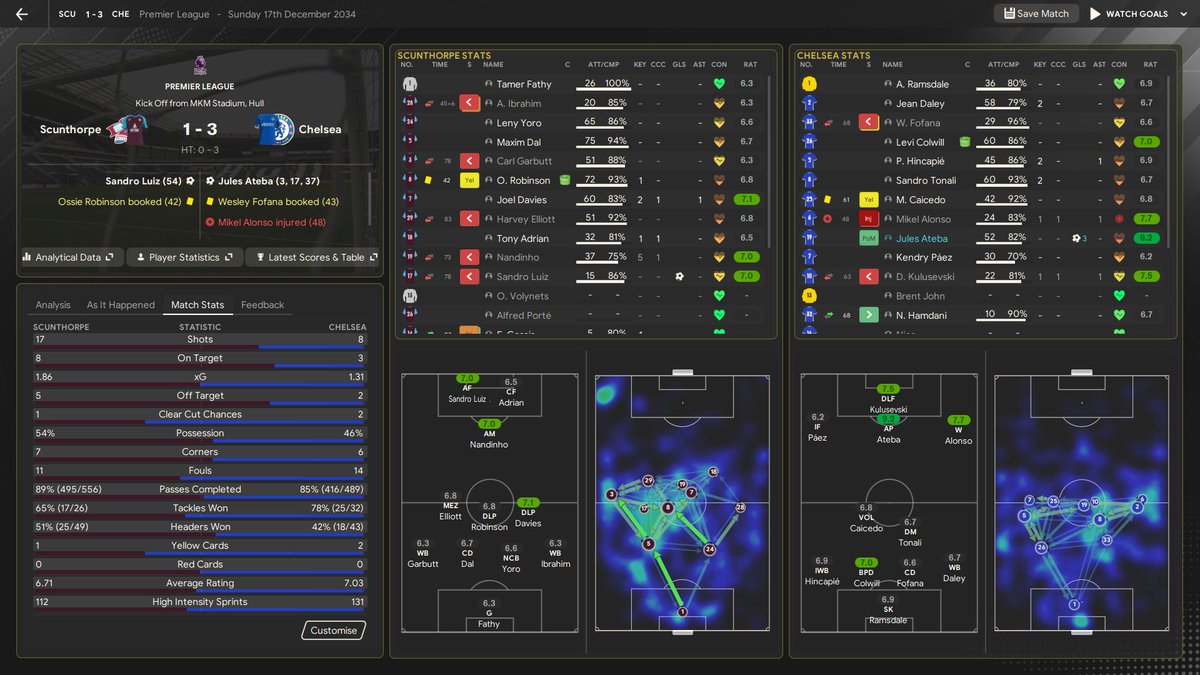This screenshot has width=1200, height=675.
Task: Click M. Caicedo's yellow card status icon
Action: (870, 199)
